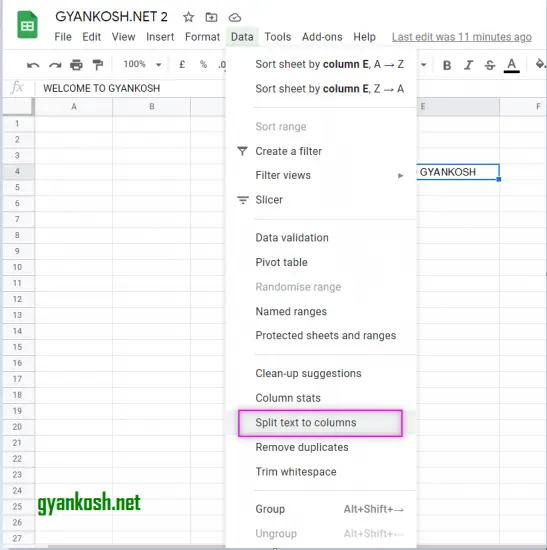The image size is (547, 550).
Task: Click the formula bar input
Action: [130, 88]
